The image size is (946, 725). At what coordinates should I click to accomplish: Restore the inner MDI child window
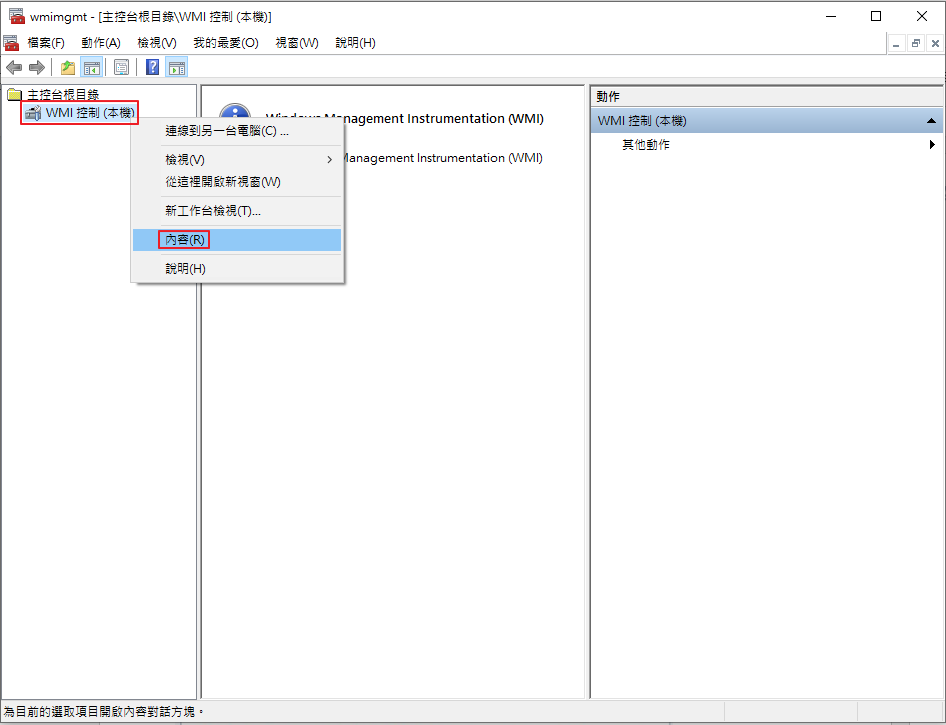[915, 44]
